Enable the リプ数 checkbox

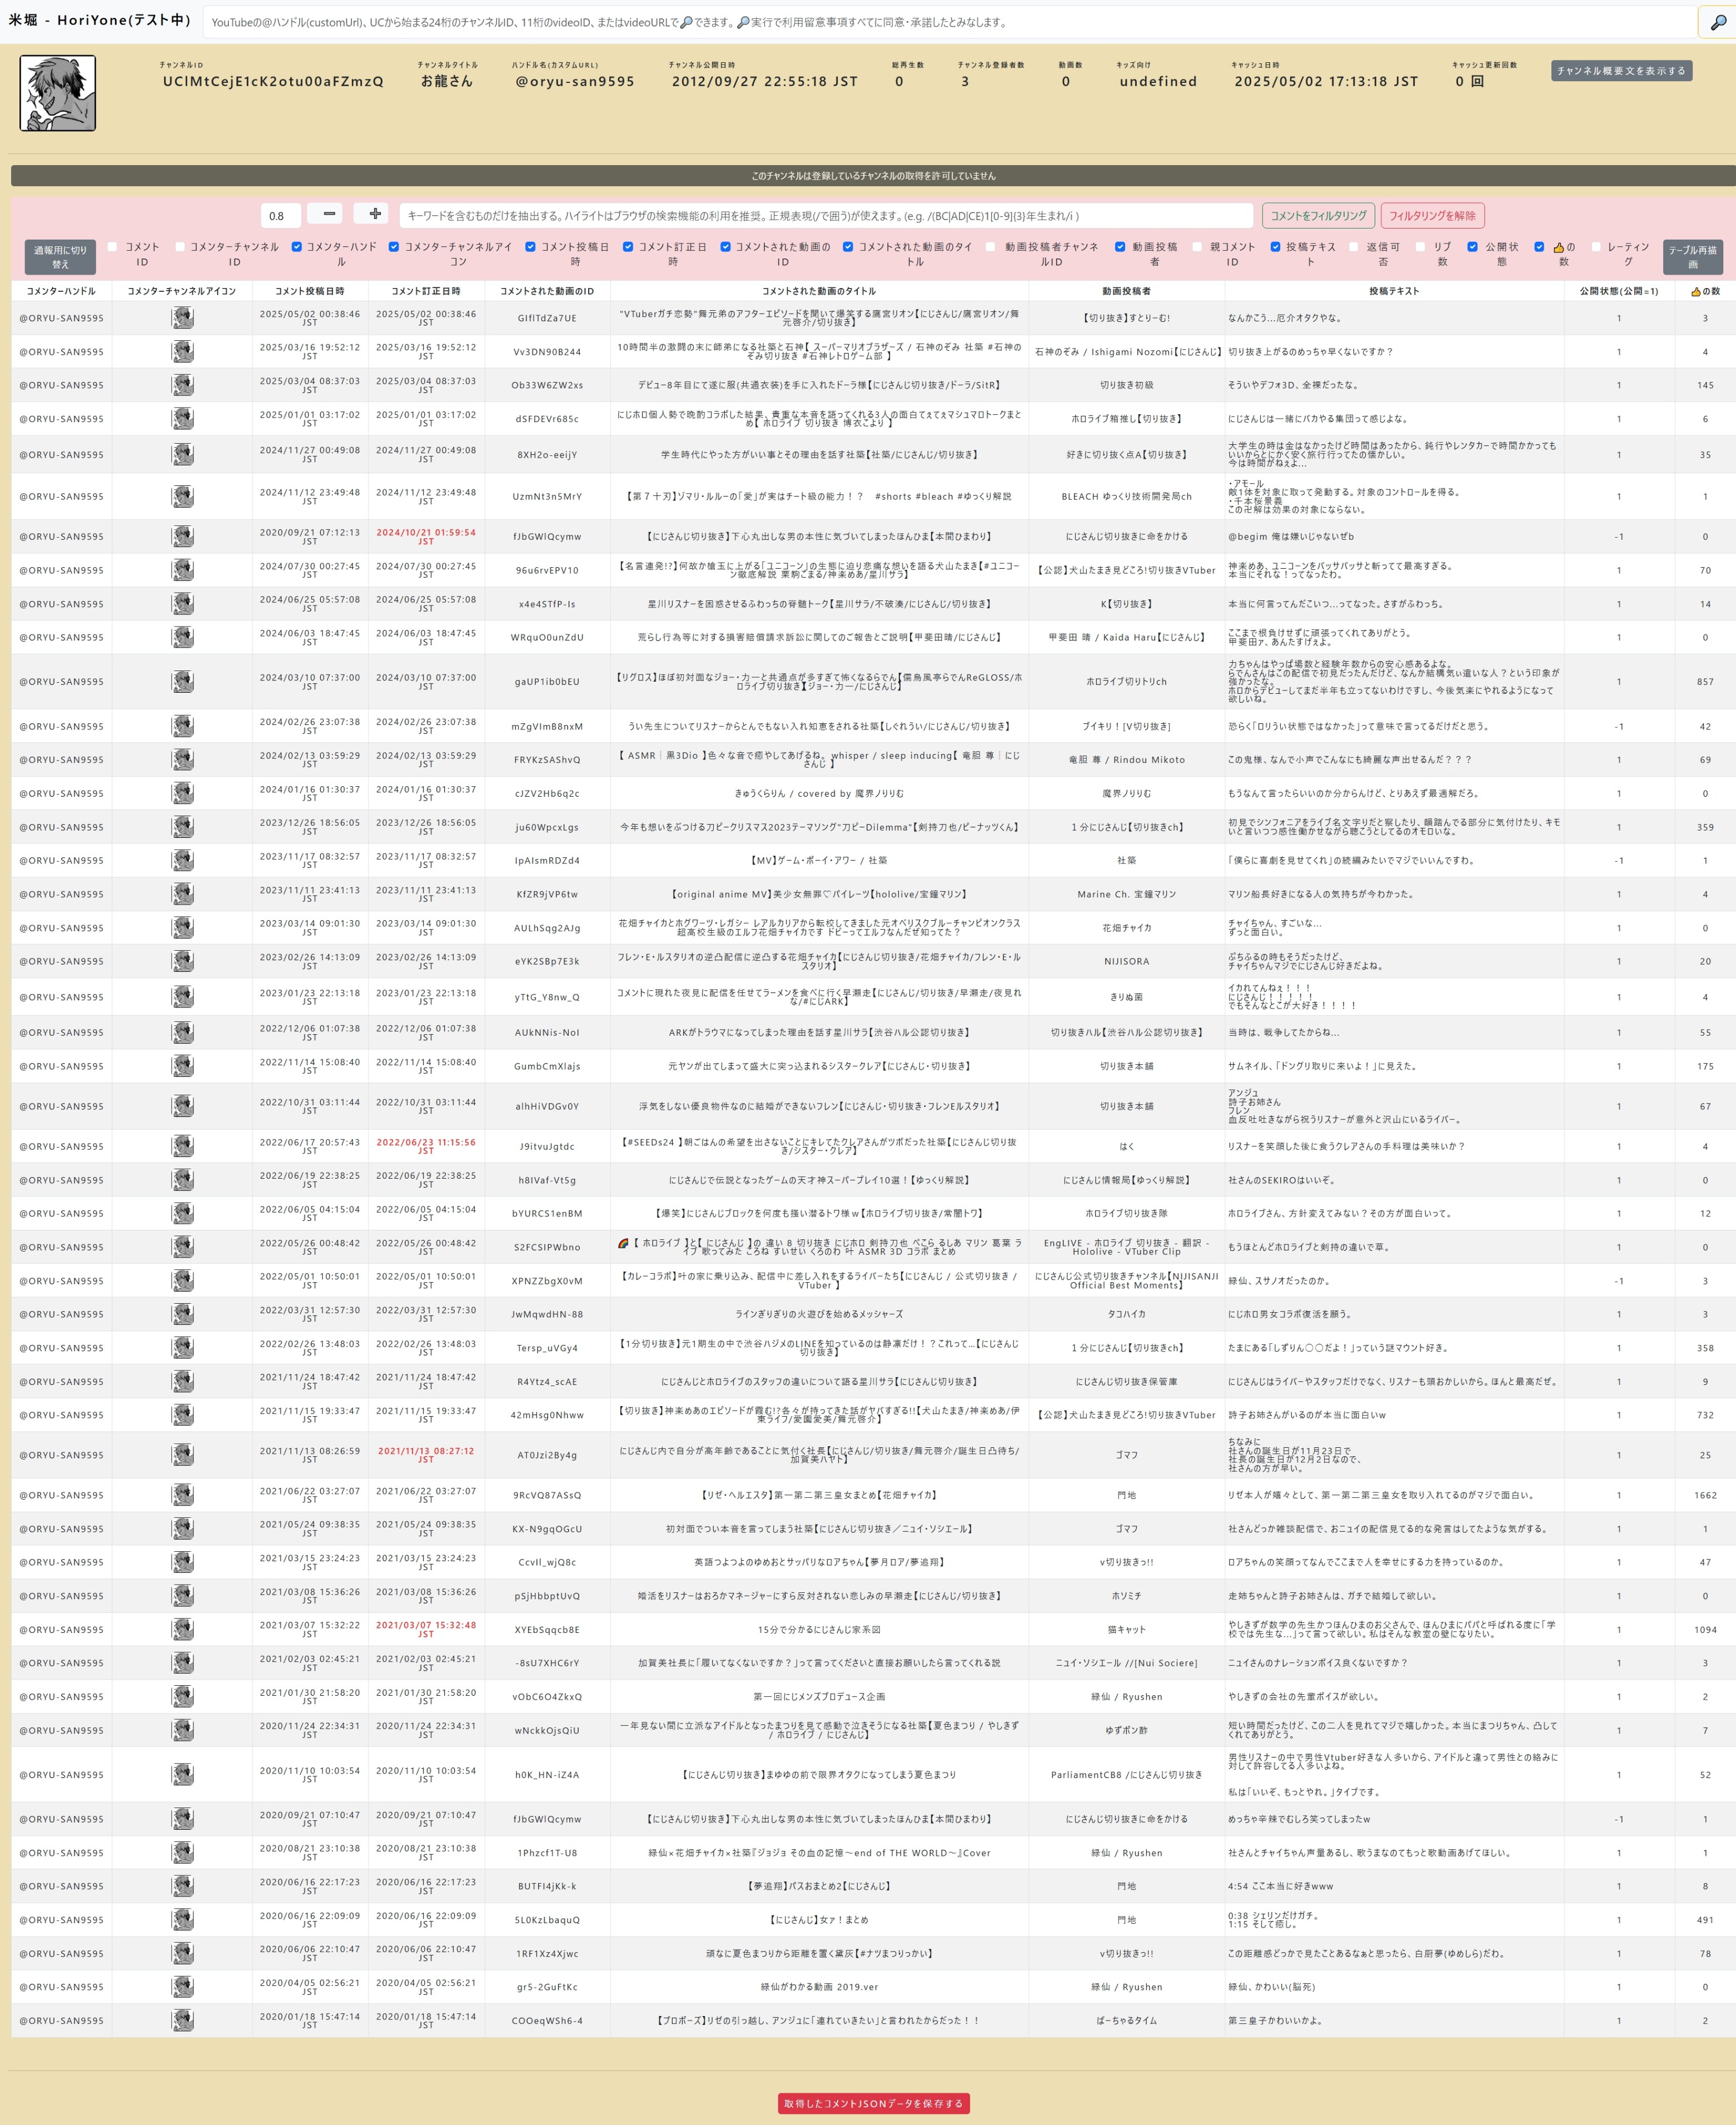(x=1420, y=247)
